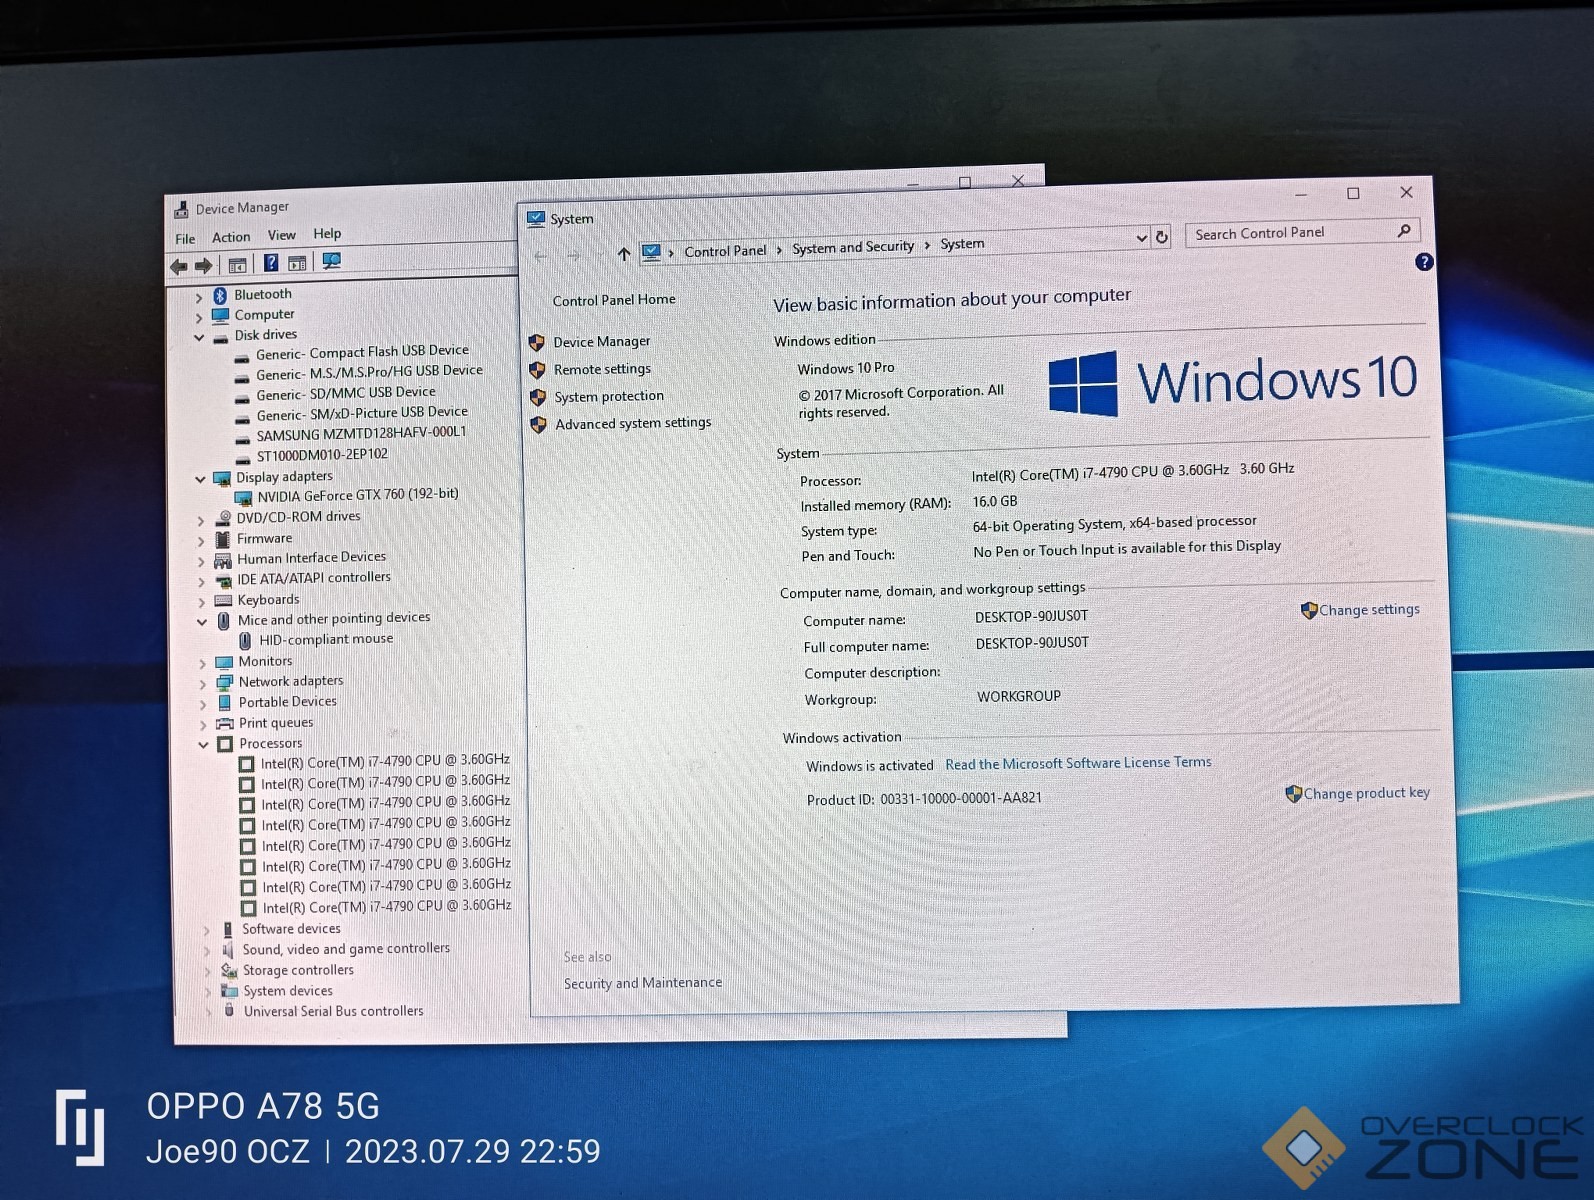The width and height of the screenshot is (1594, 1200).
Task: Open the Action menu in Device Manager
Action: (x=231, y=237)
